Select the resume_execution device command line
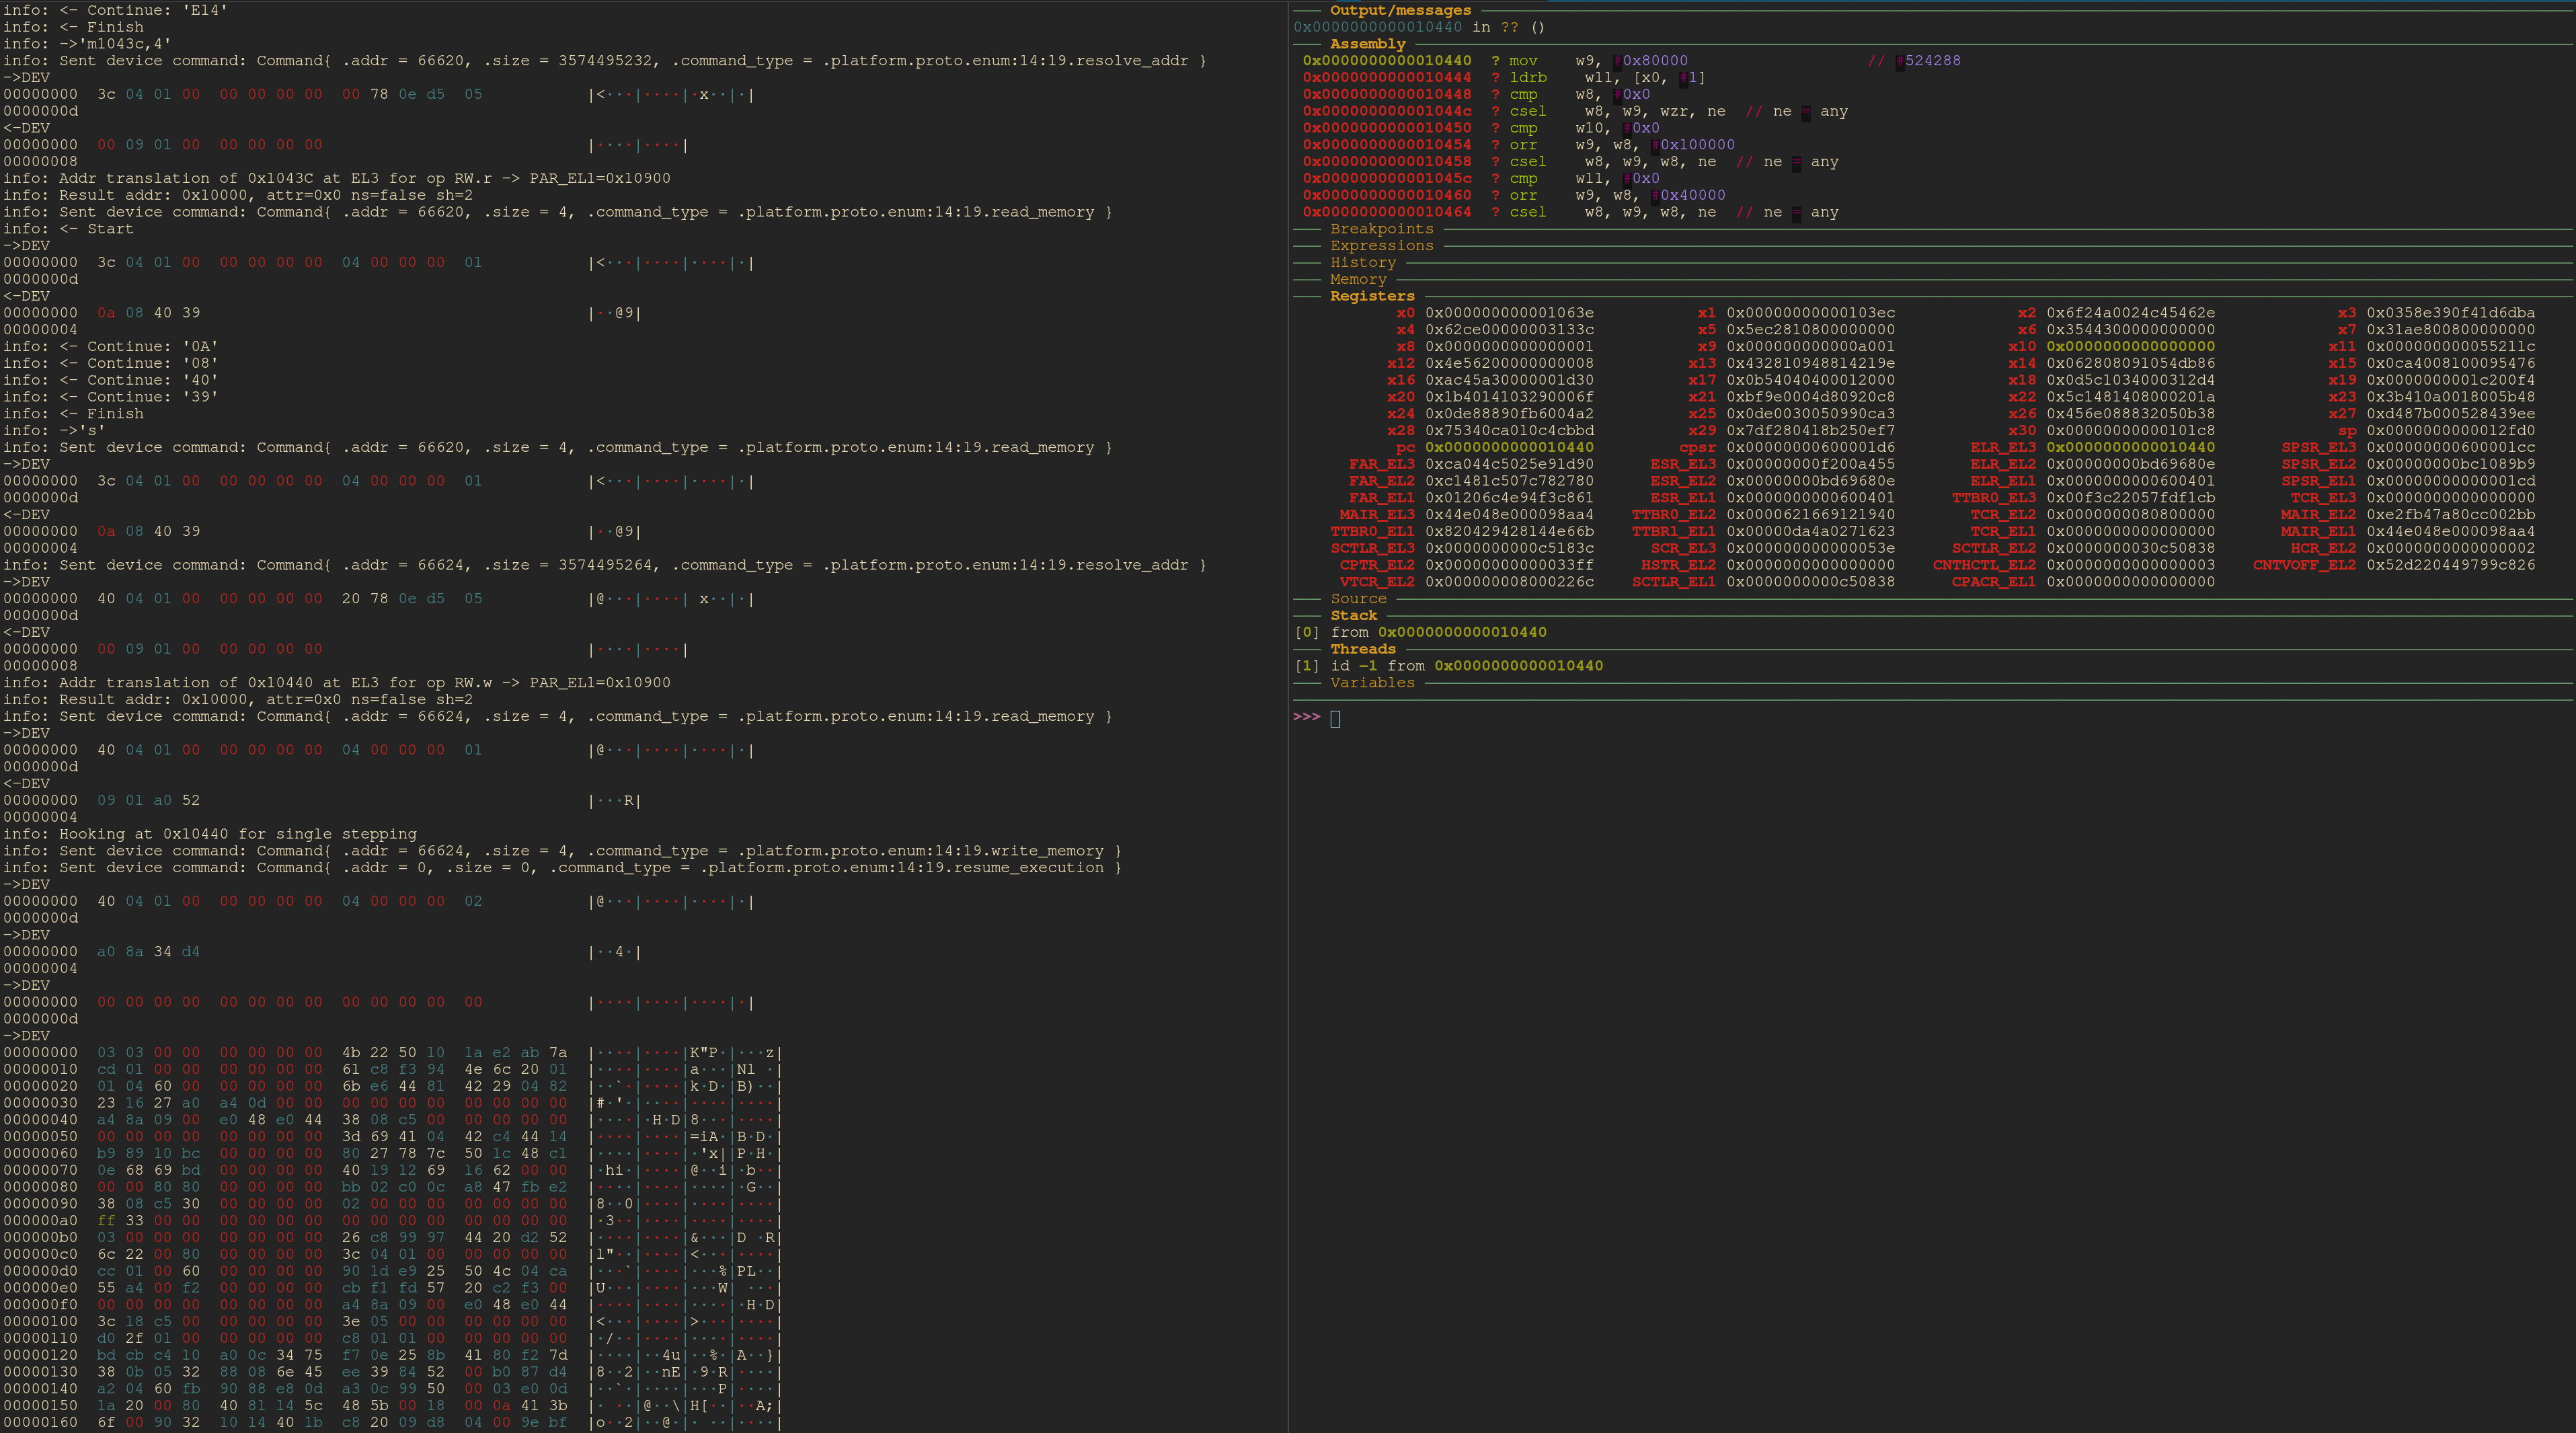 [x=562, y=868]
